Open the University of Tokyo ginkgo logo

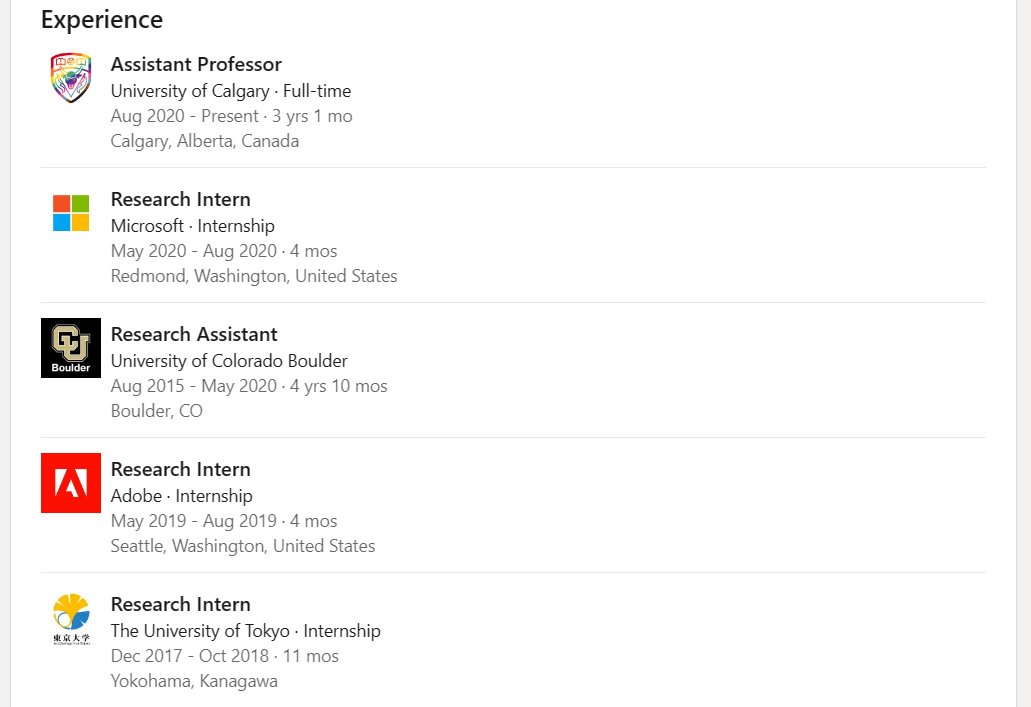[x=71, y=618]
